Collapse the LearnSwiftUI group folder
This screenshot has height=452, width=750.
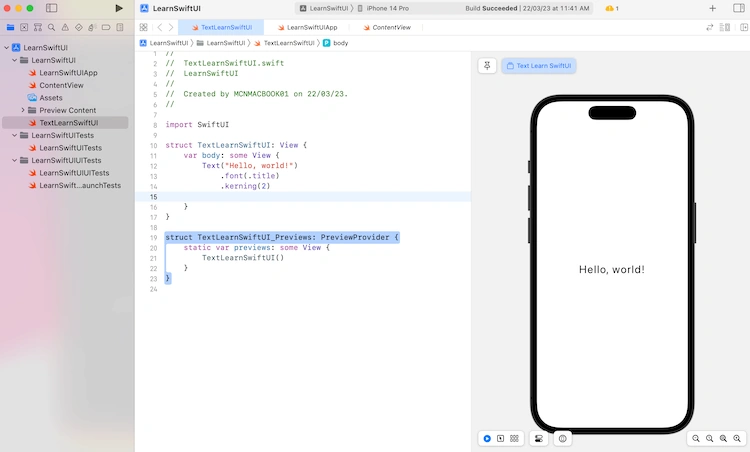pyautogui.click(x=14, y=60)
